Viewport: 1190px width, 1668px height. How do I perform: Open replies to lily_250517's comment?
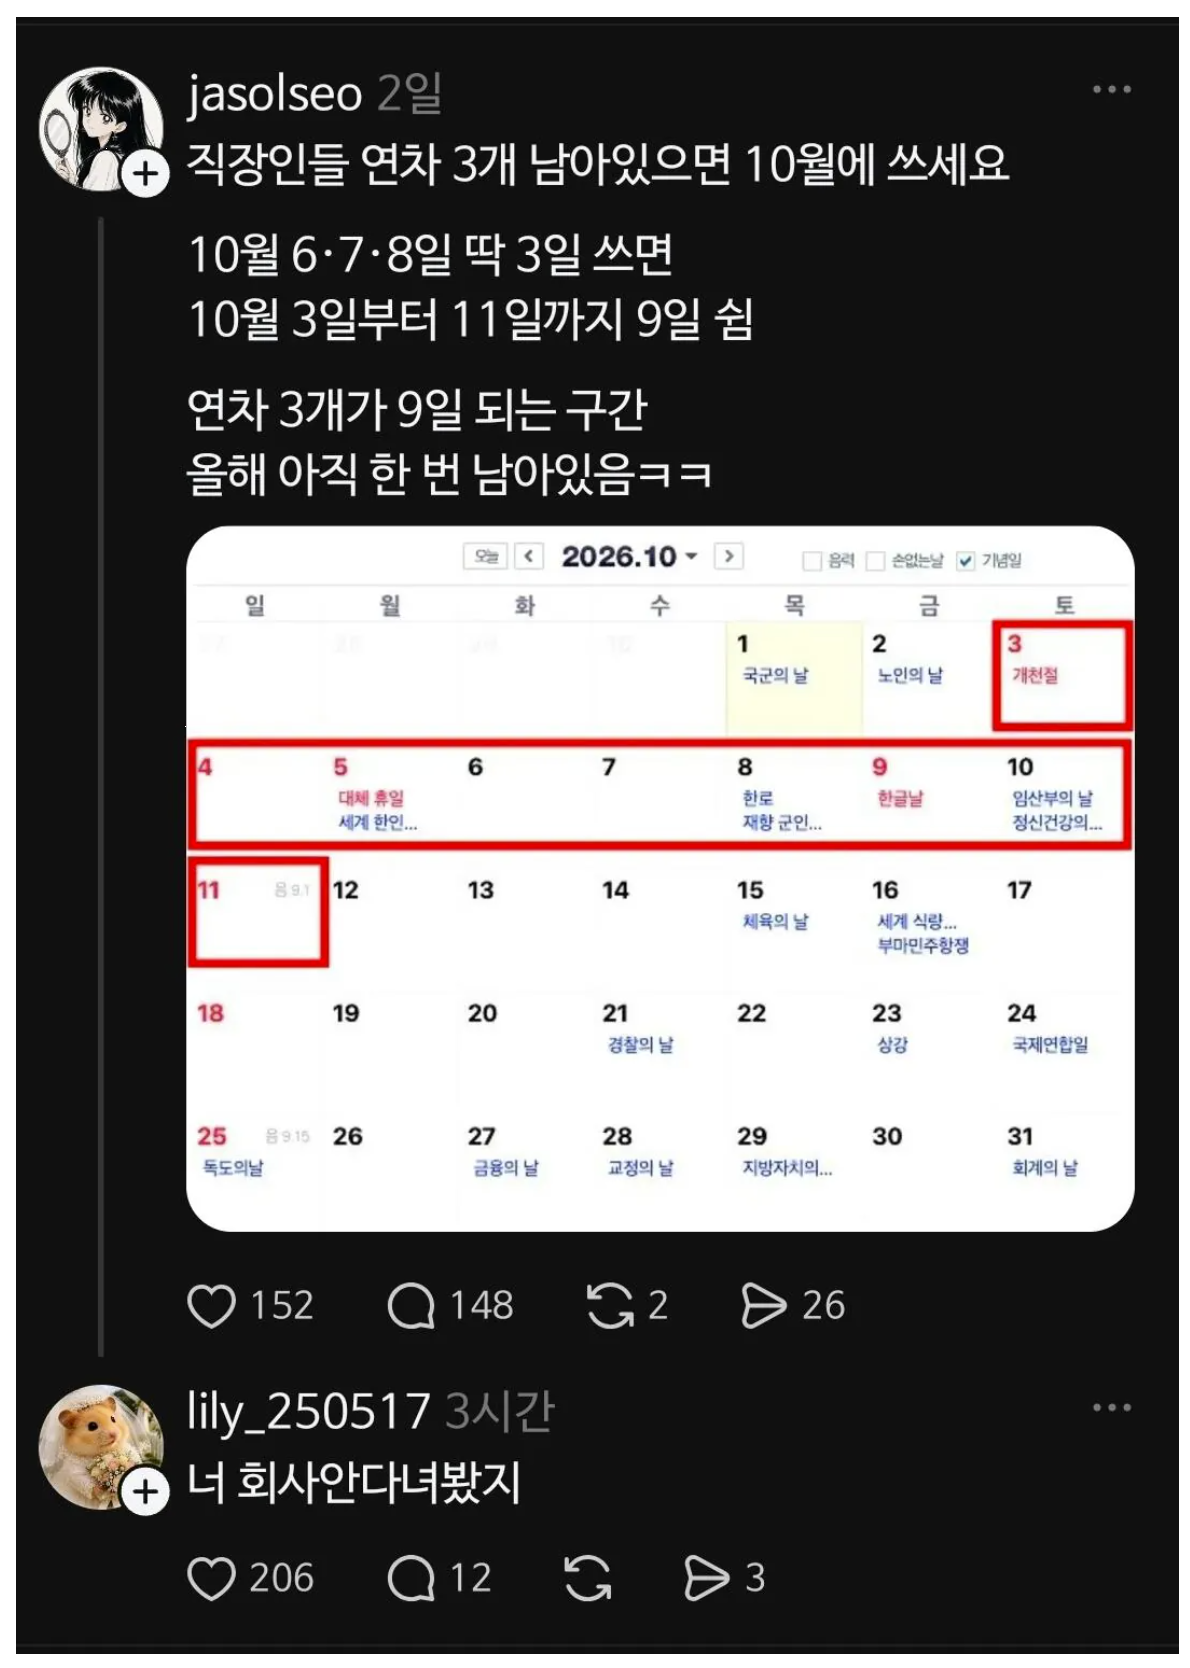[x=411, y=1578]
